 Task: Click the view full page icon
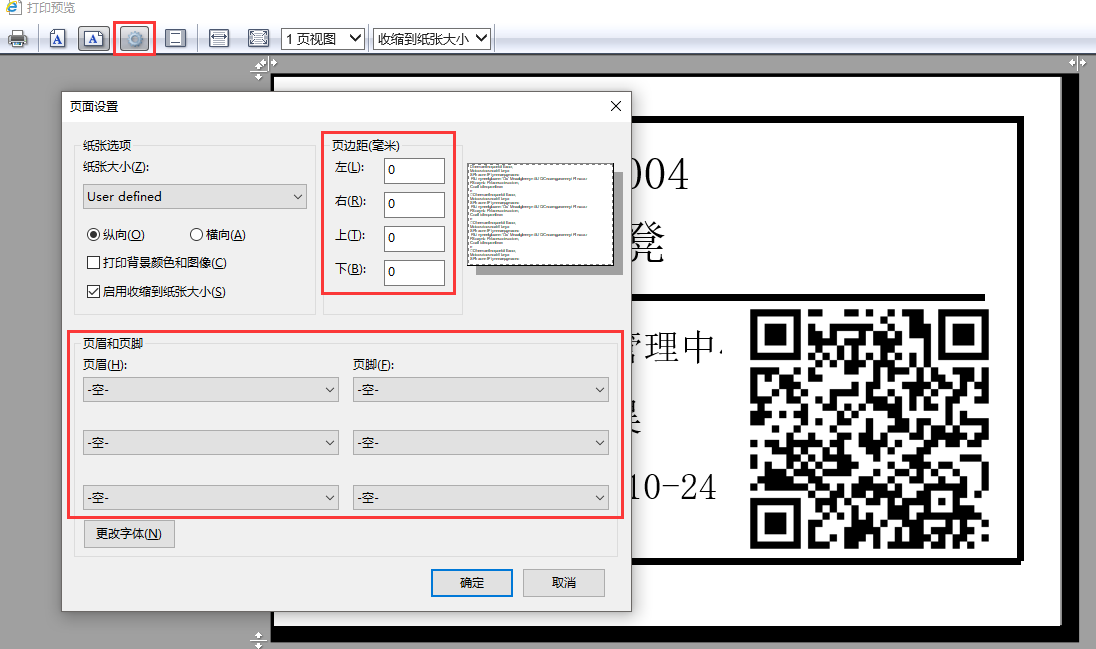pyautogui.click(x=258, y=38)
